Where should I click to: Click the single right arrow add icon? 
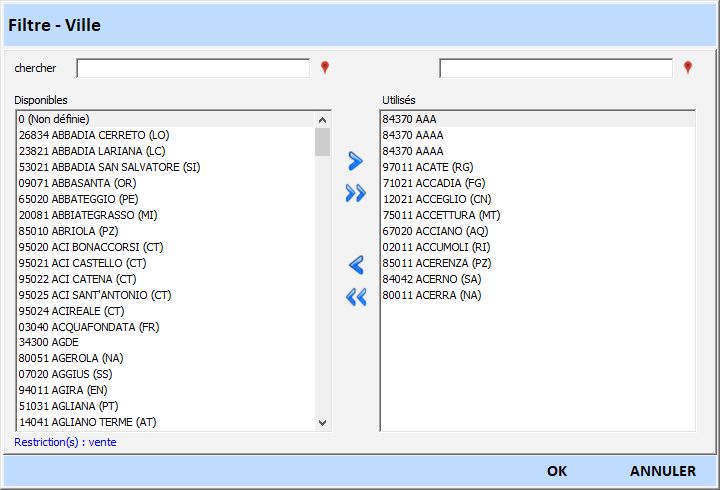[355, 162]
